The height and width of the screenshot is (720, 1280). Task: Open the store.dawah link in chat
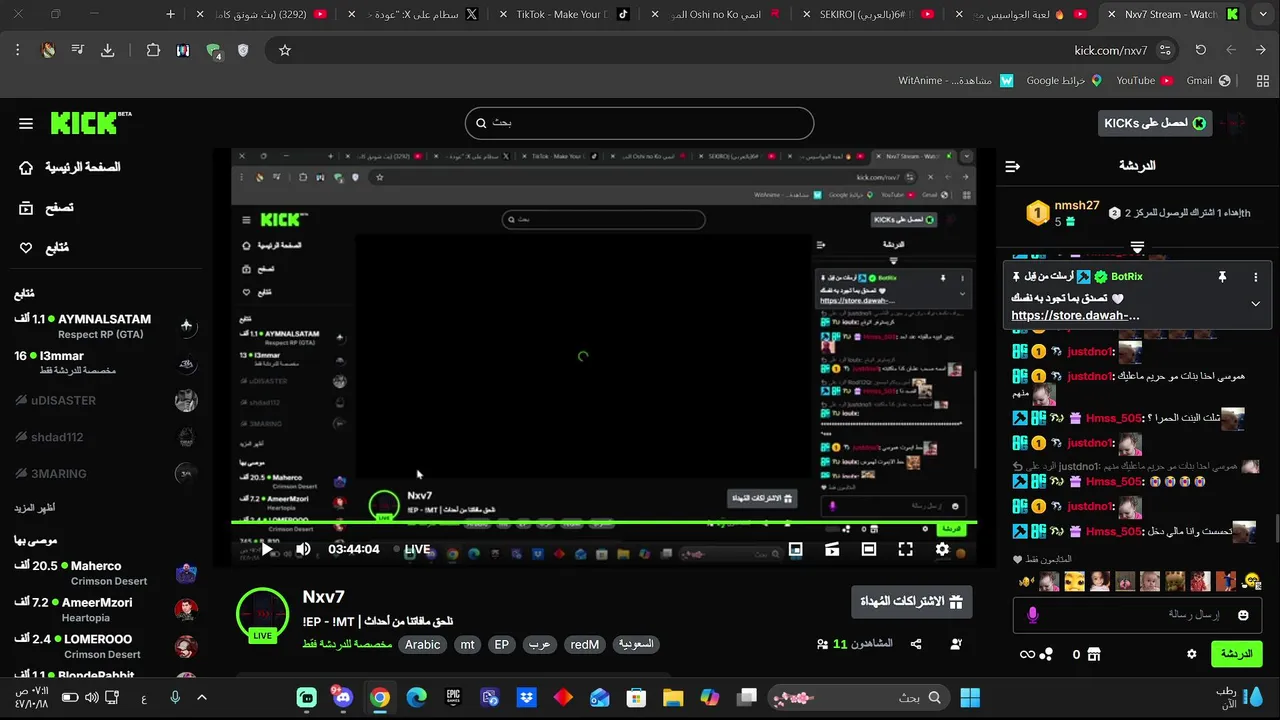click(x=1075, y=315)
